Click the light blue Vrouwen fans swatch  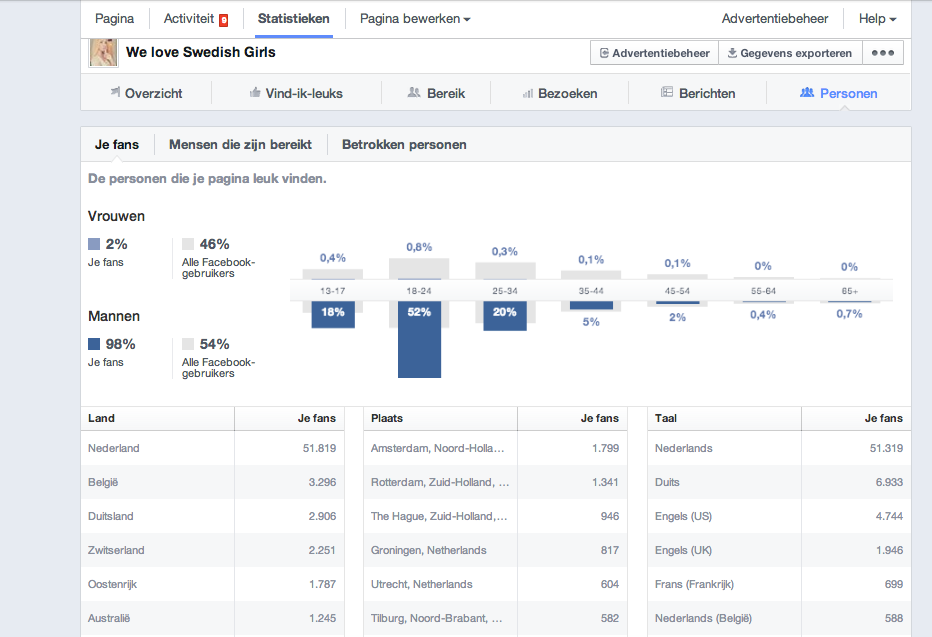pyautogui.click(x=94, y=244)
